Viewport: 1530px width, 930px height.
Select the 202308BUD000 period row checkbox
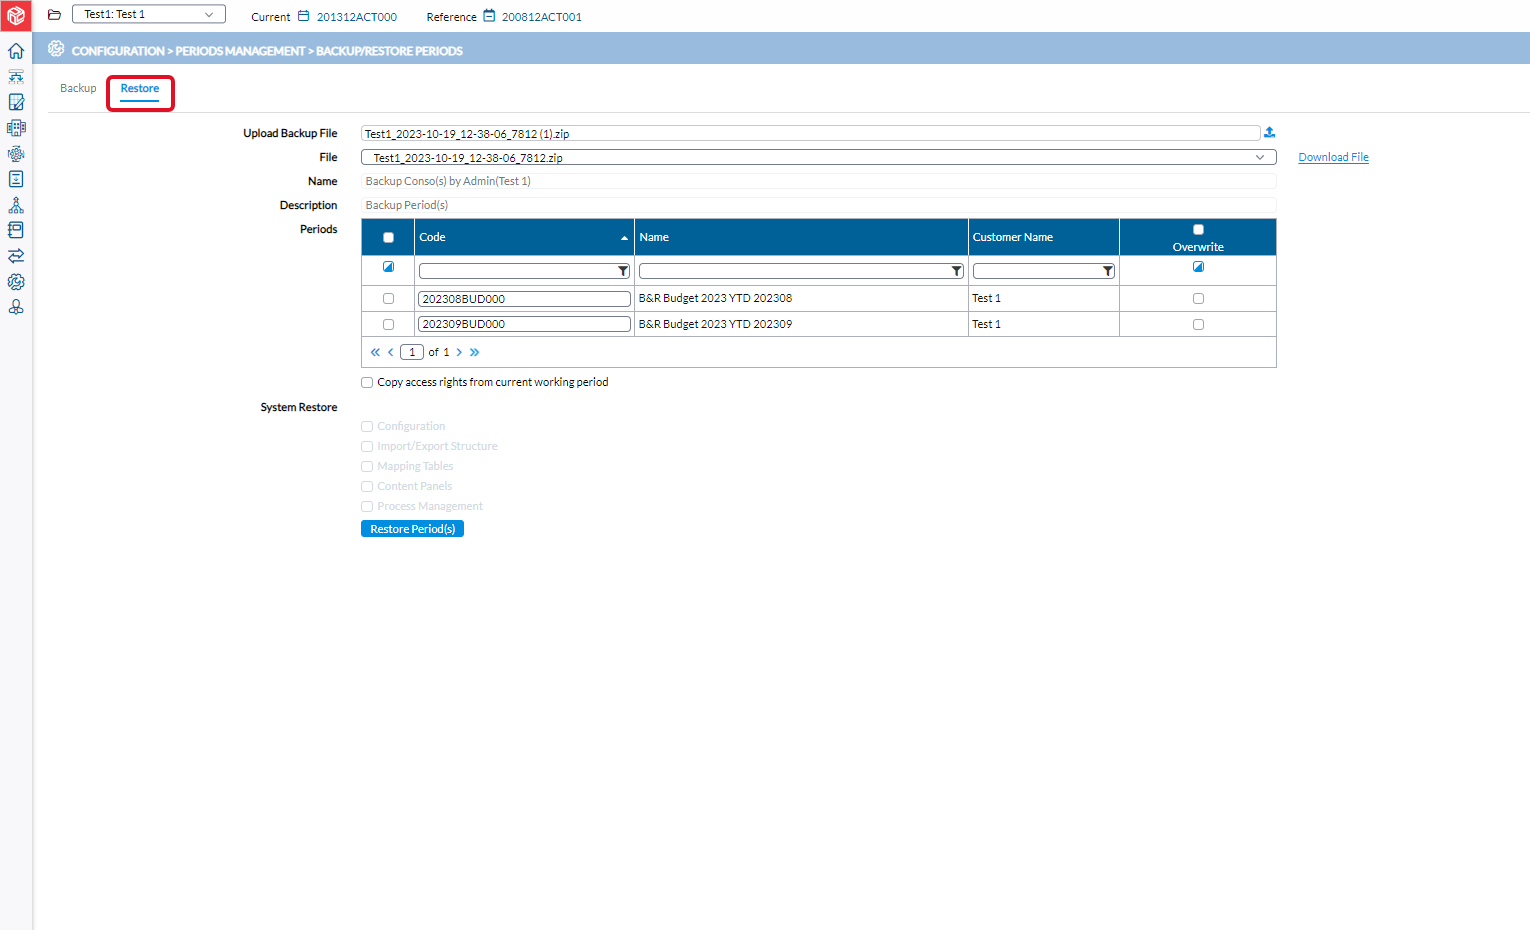(389, 298)
